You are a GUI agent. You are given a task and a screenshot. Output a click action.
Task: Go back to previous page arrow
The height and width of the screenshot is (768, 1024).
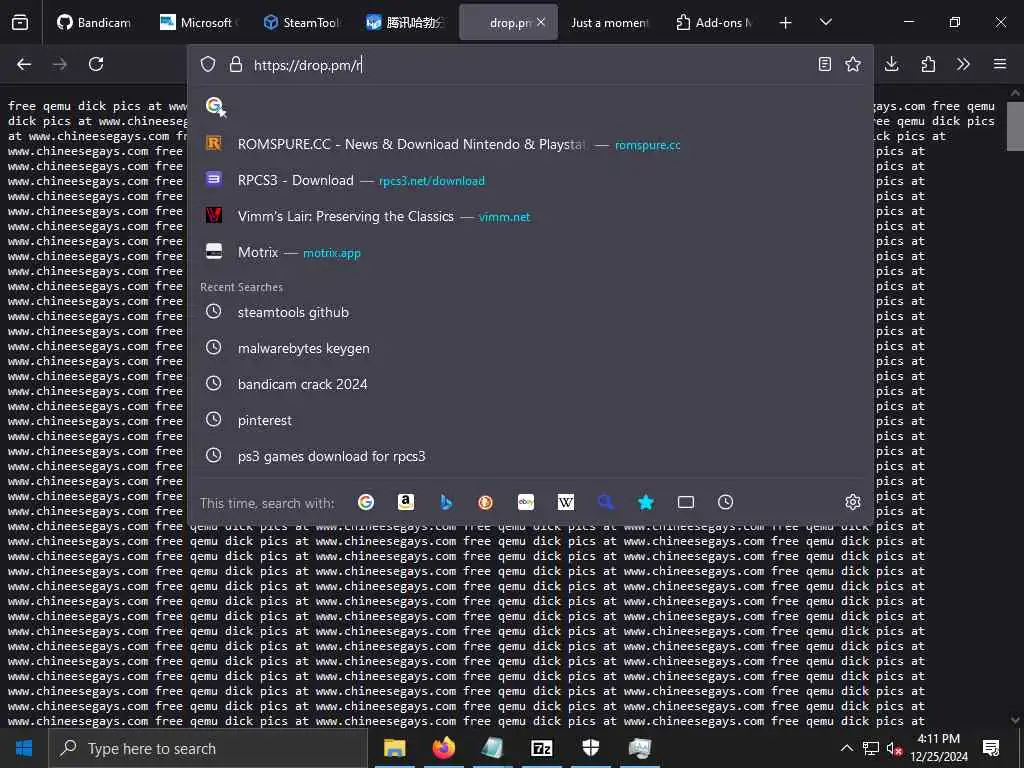pyautogui.click(x=24, y=64)
